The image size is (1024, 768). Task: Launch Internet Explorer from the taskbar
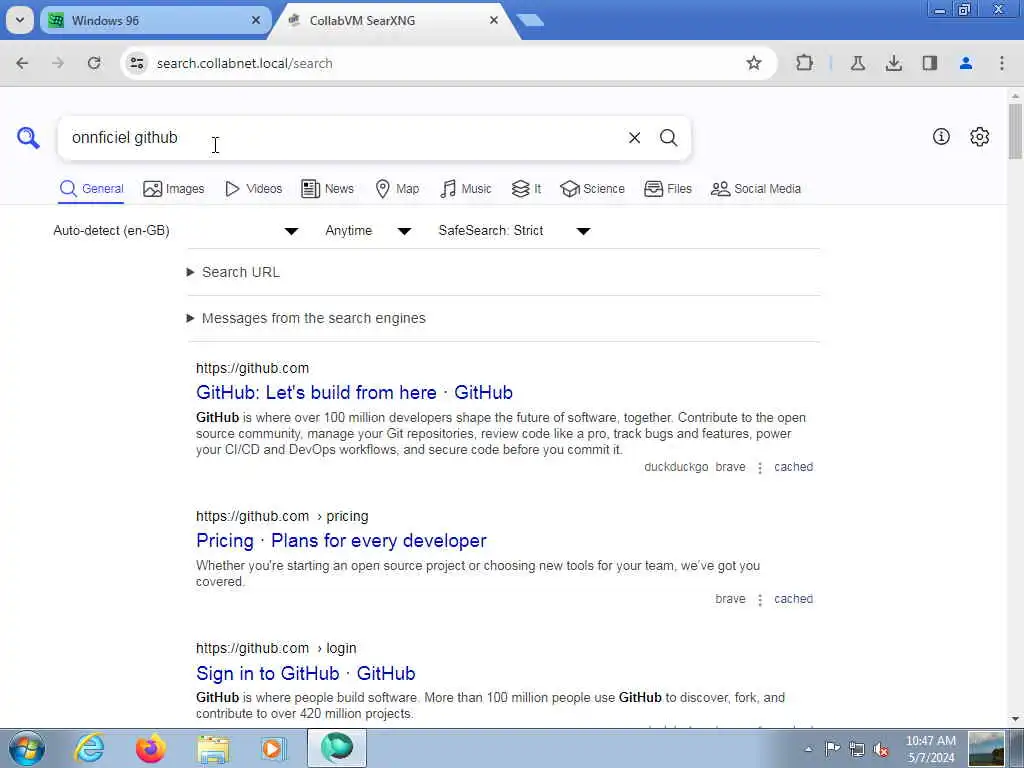[89, 748]
